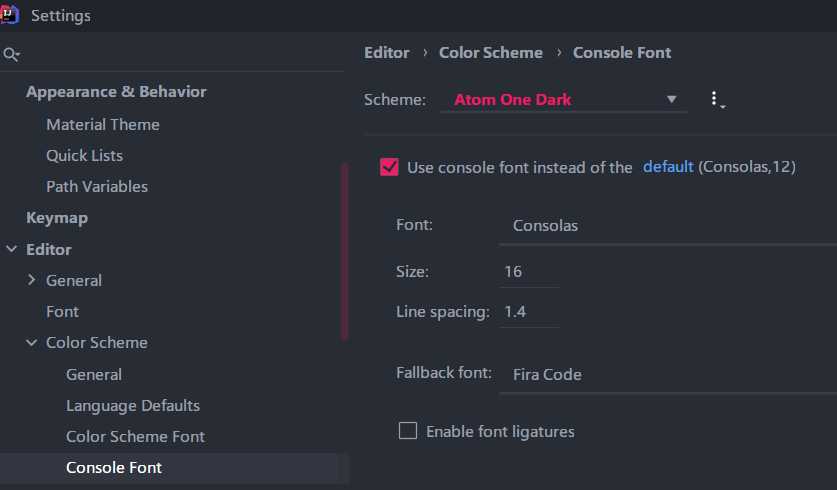Go to Keymap settings

click(x=57, y=217)
